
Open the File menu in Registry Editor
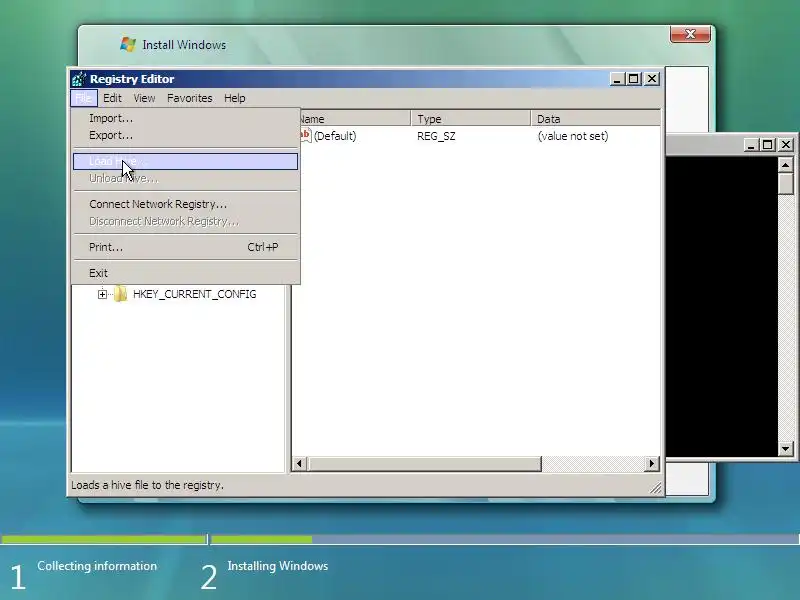coord(83,98)
